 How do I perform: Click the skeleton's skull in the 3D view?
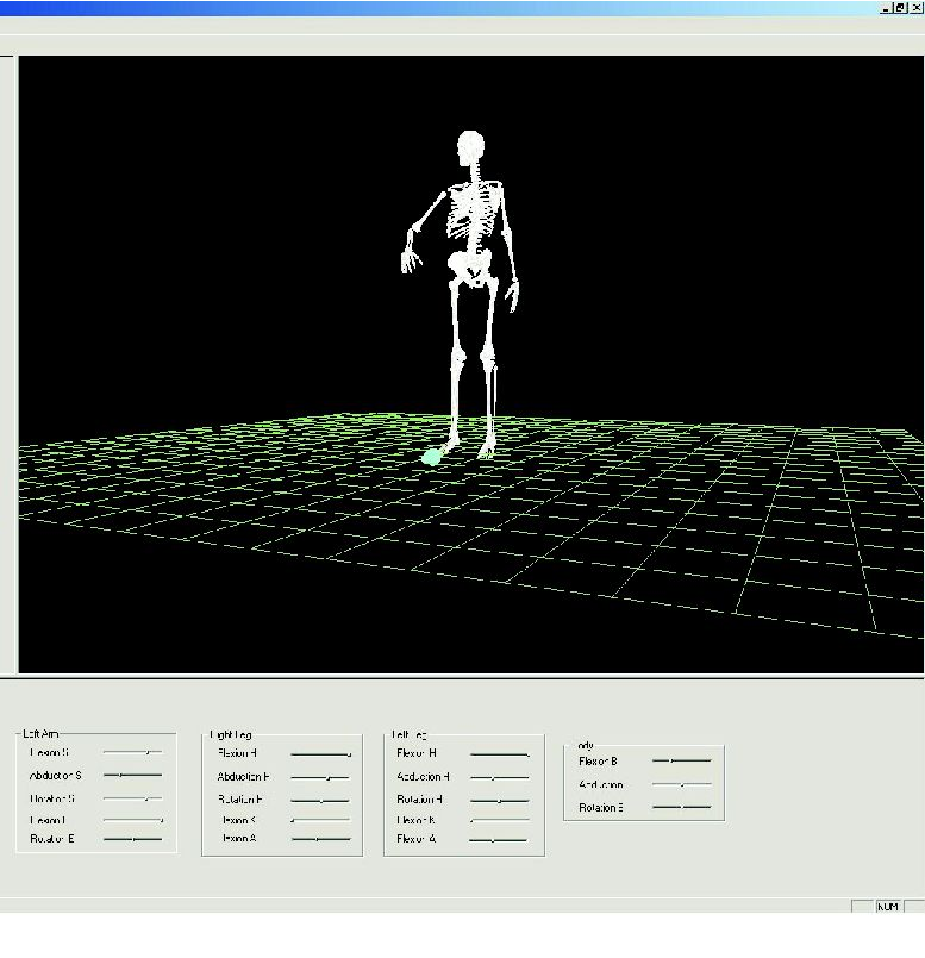470,147
